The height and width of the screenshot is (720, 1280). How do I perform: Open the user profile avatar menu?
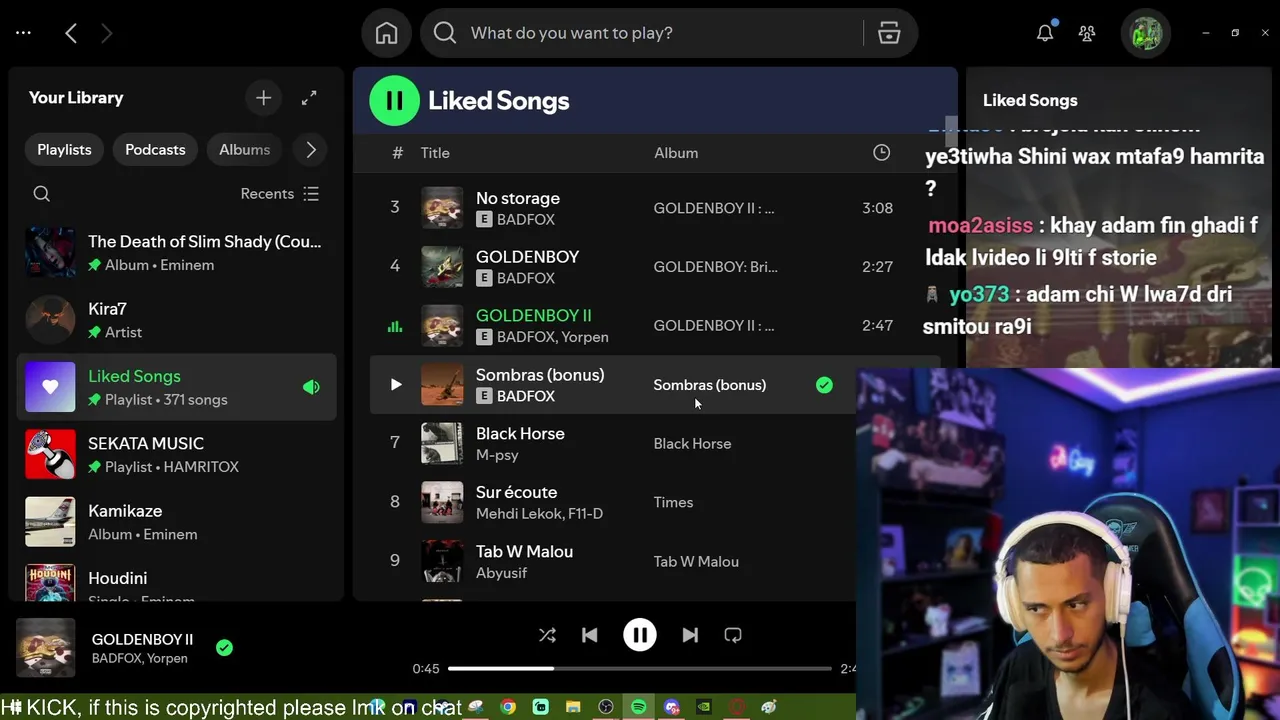(1145, 33)
